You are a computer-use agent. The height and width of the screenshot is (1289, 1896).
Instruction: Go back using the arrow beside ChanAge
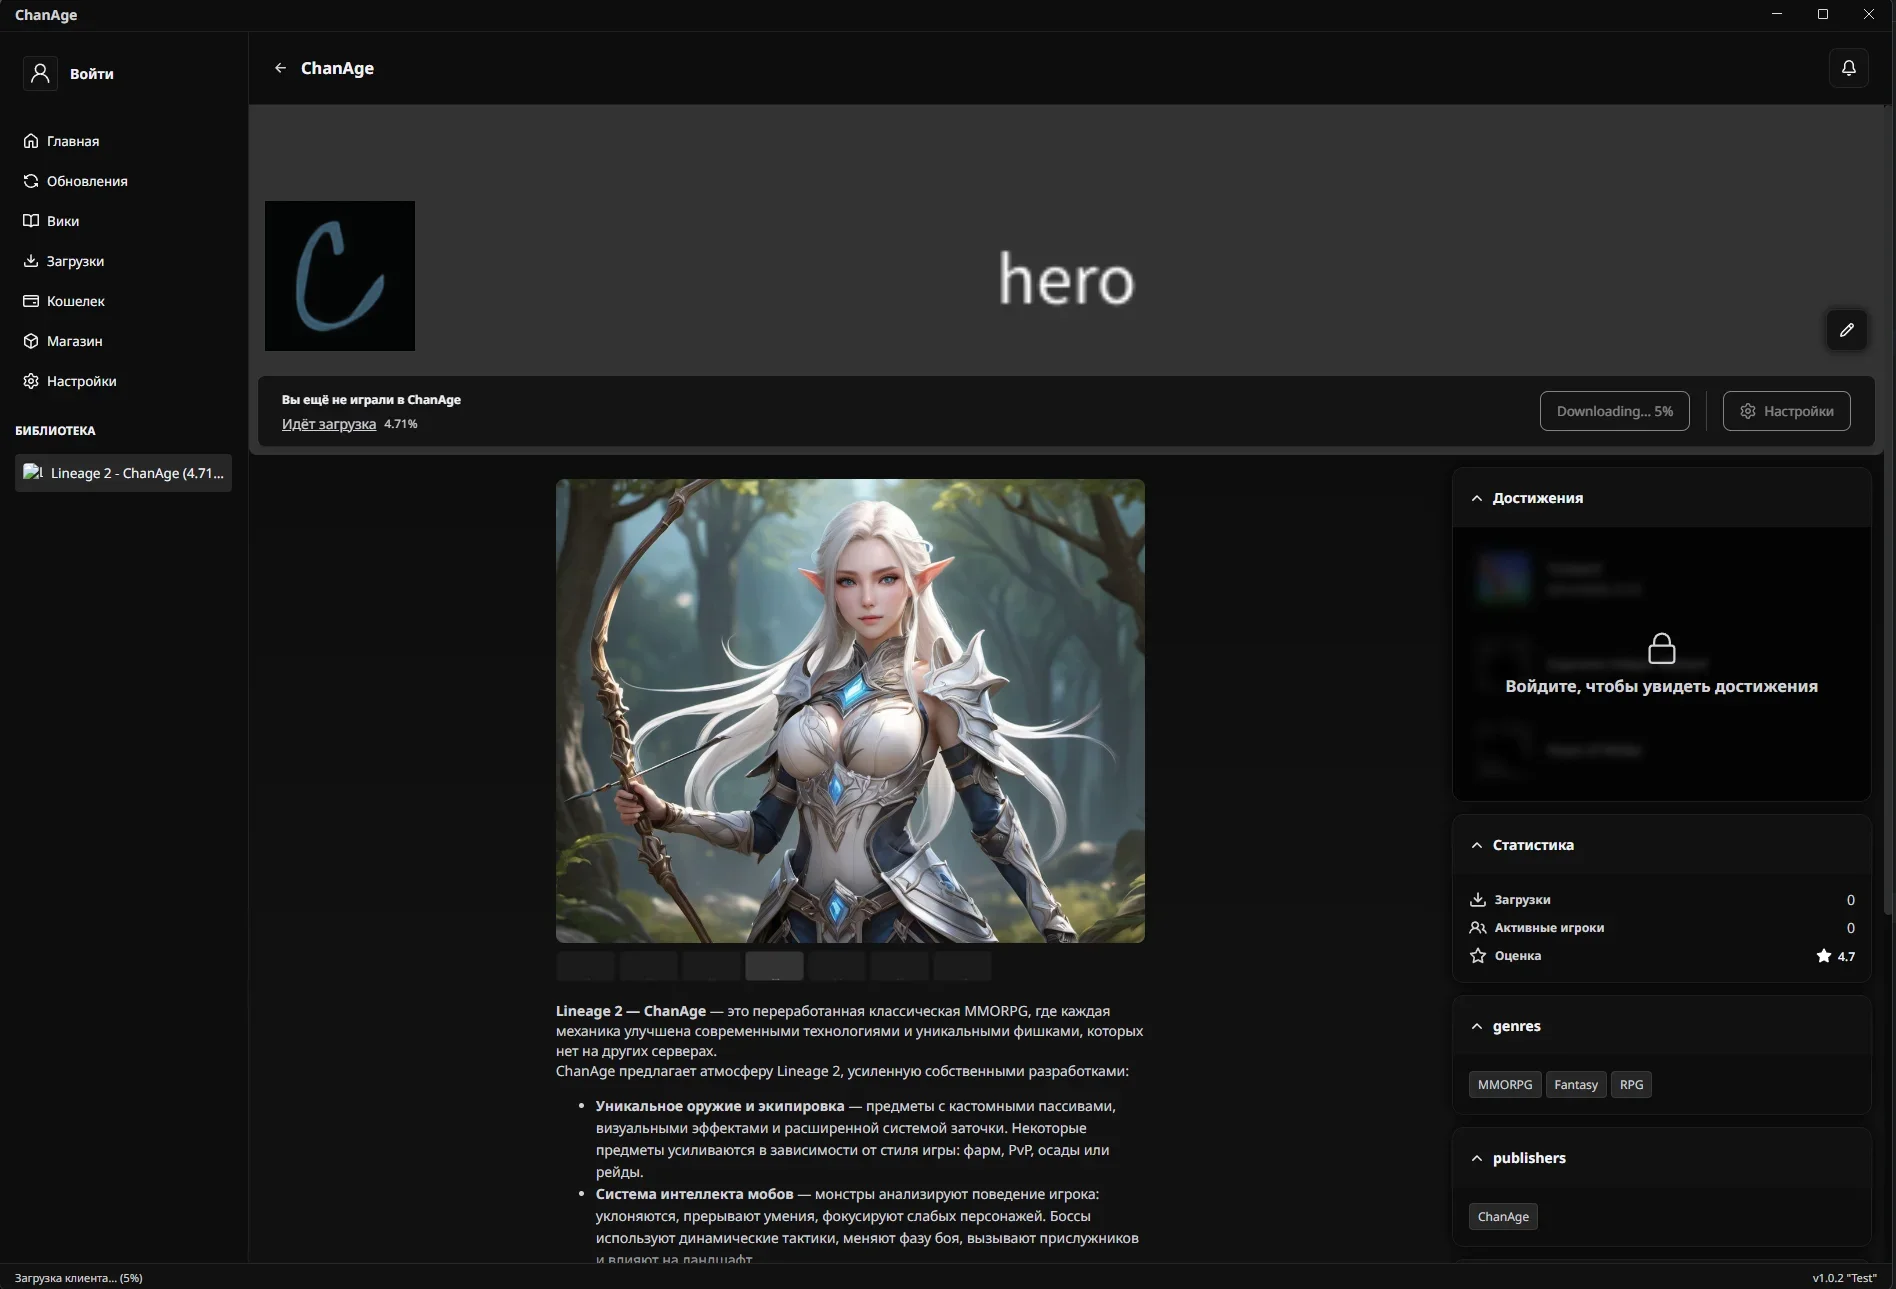(x=280, y=68)
